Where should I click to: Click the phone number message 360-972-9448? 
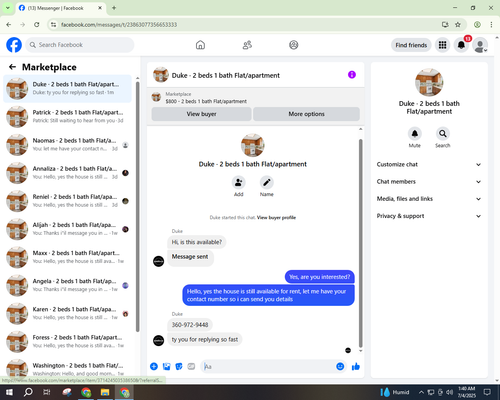[190, 325]
